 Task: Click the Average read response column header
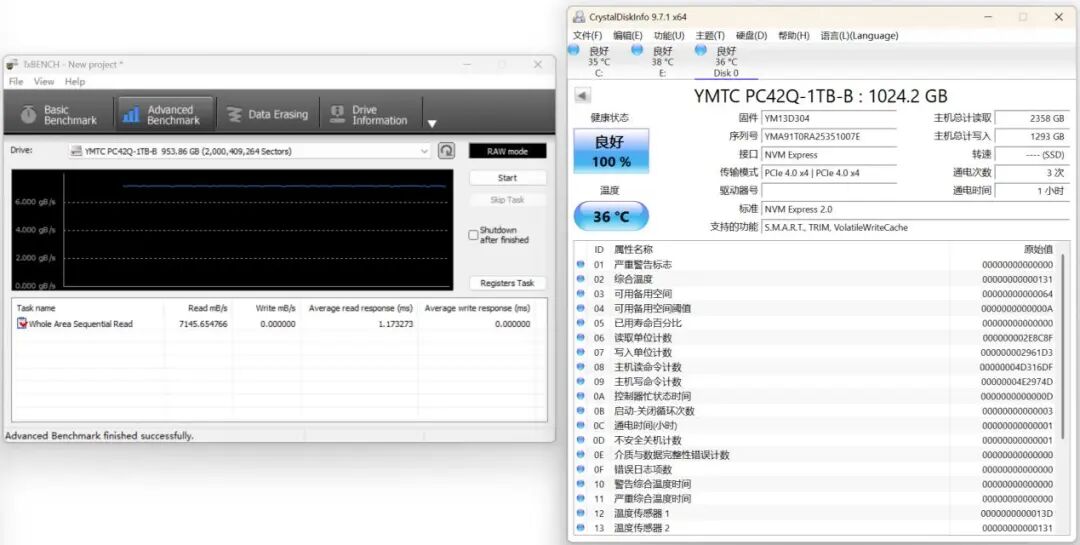tap(361, 308)
